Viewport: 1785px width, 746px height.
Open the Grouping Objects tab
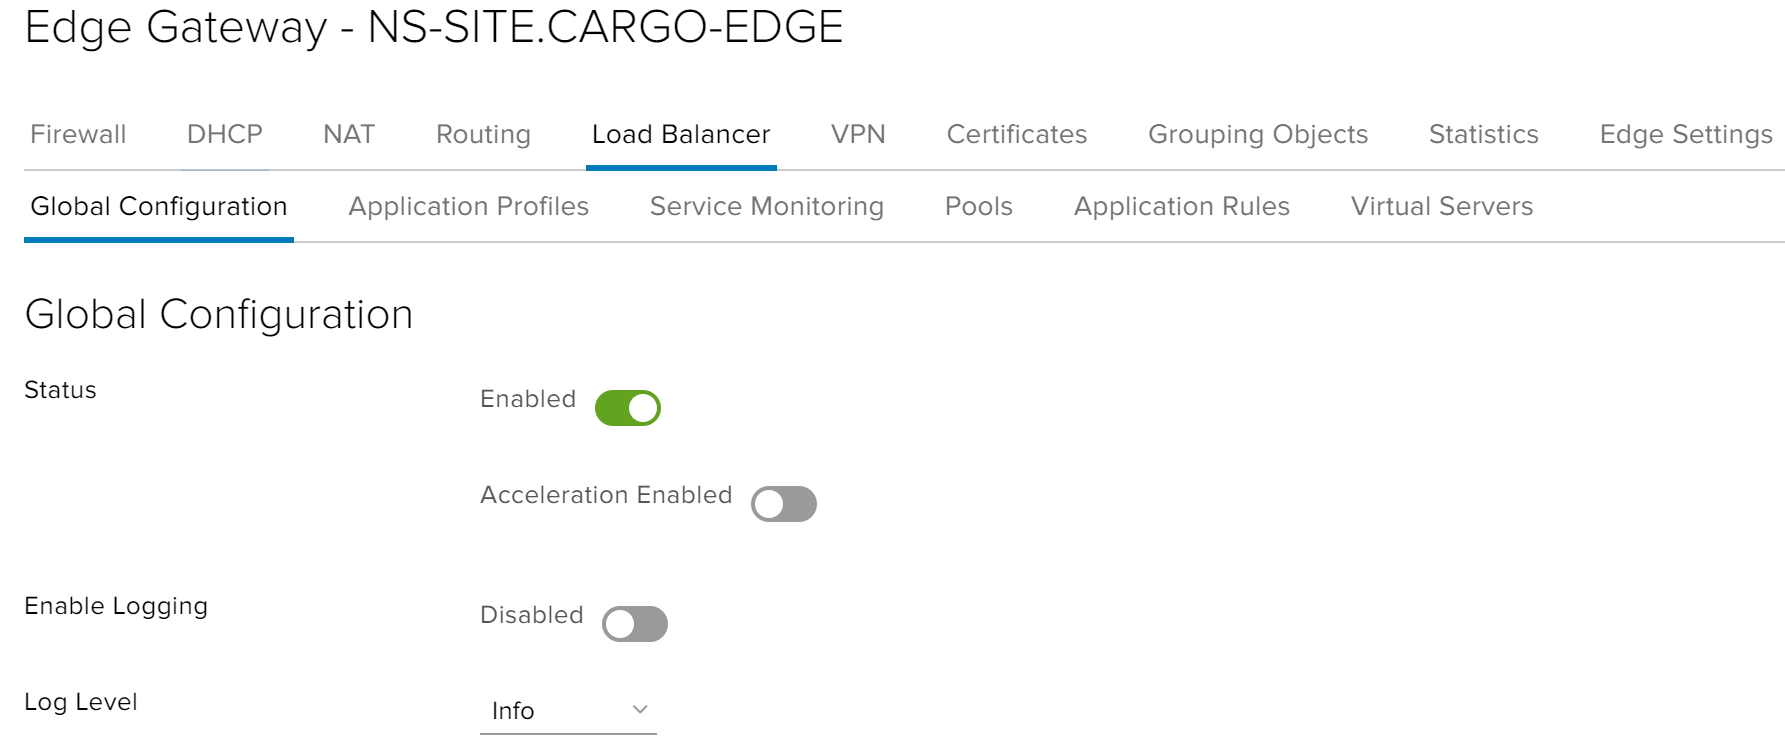pos(1257,134)
